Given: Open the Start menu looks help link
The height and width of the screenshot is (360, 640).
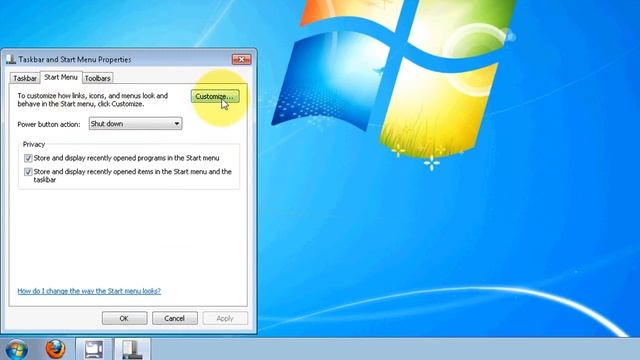Looking at the screenshot, I should (89, 291).
